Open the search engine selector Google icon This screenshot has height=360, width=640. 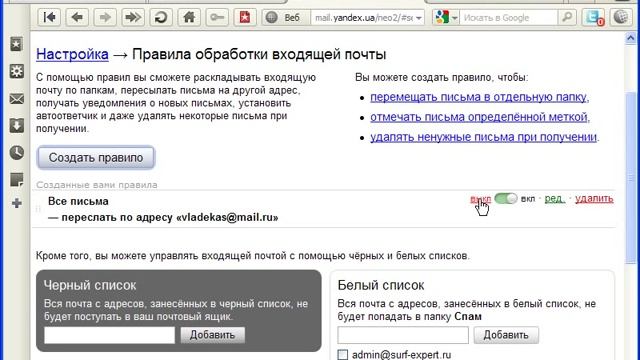(445, 18)
